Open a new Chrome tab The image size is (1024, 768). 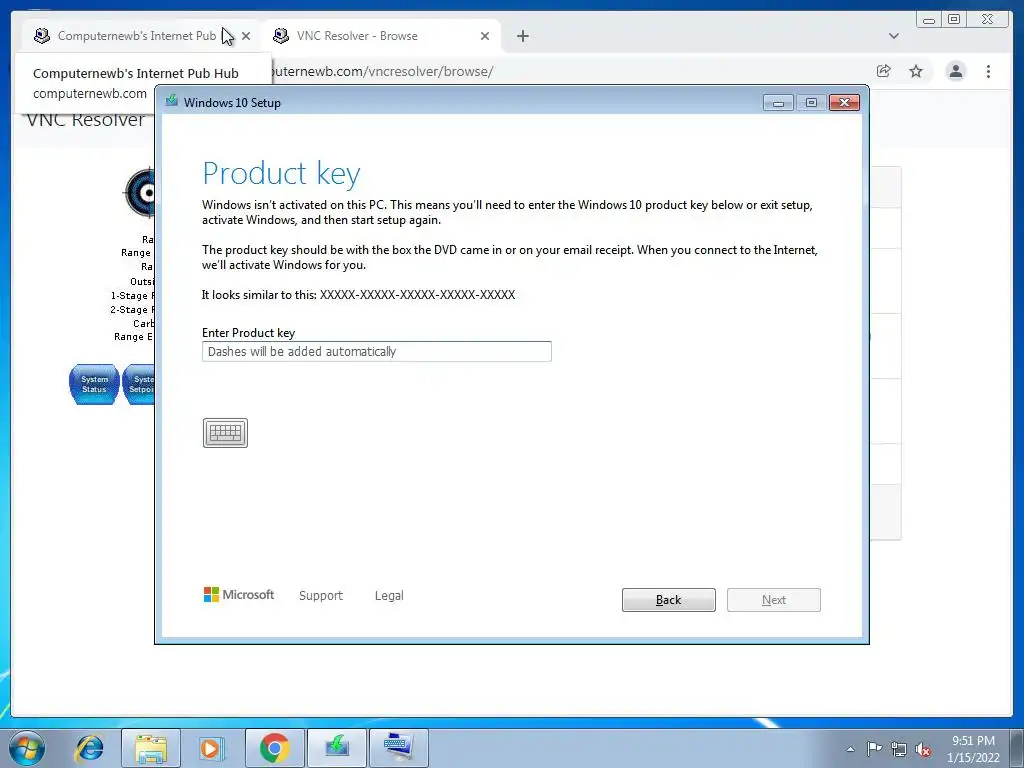(x=522, y=36)
